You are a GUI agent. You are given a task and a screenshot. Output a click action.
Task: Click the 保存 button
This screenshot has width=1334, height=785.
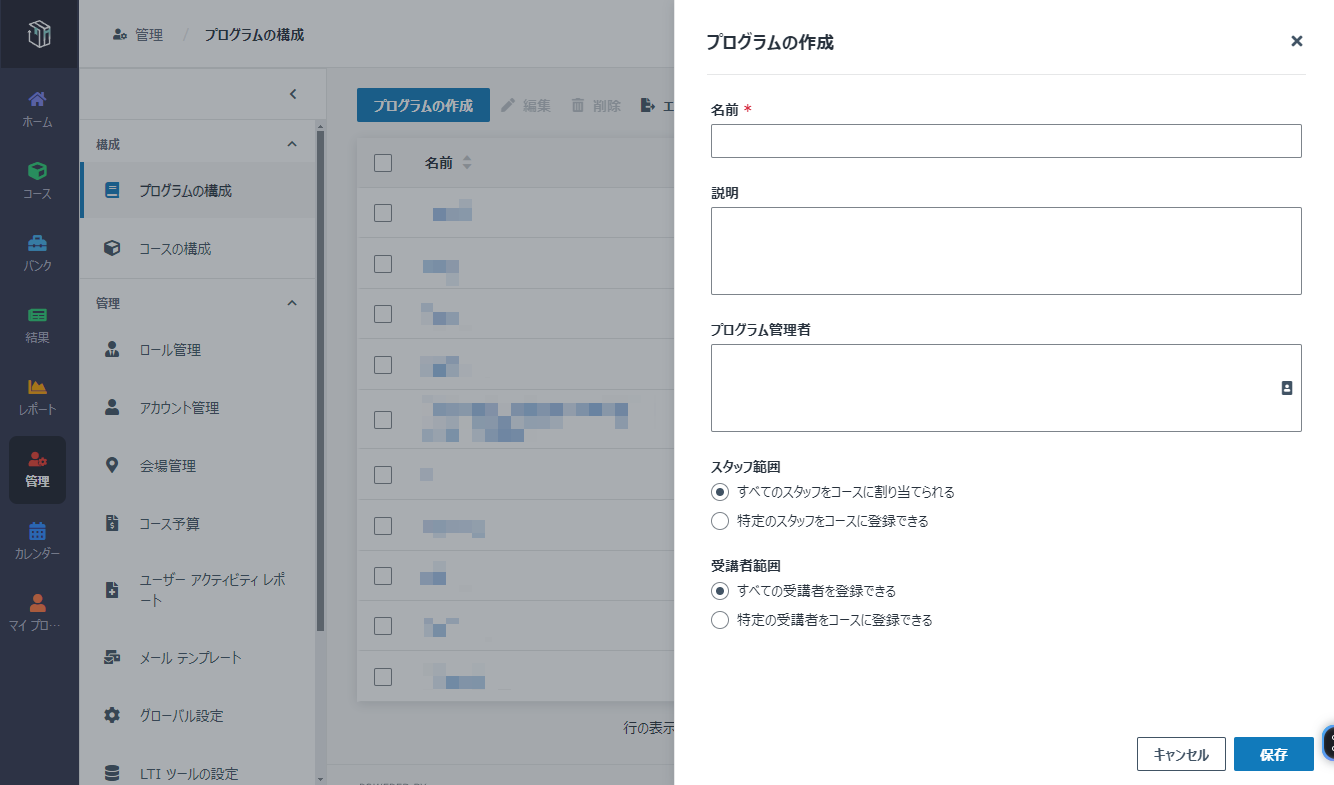tap(1274, 754)
